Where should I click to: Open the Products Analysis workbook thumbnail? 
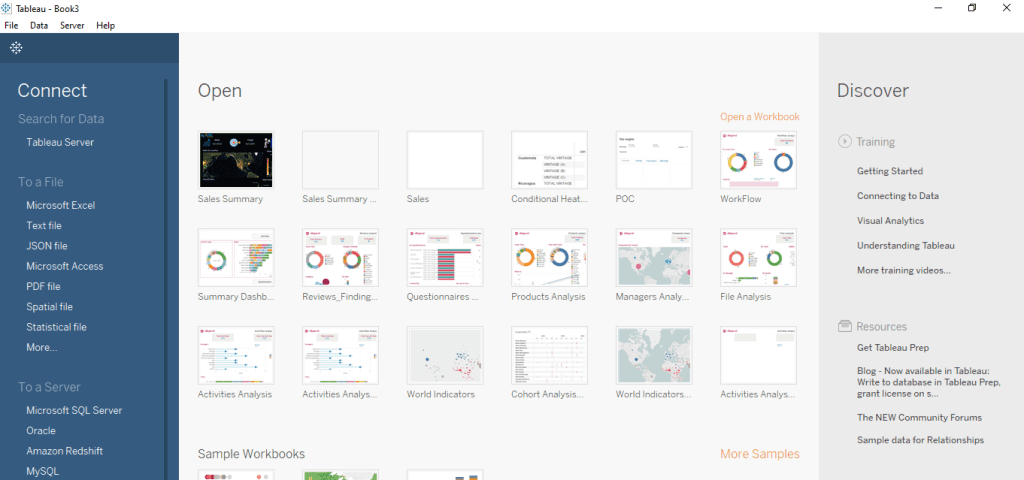[x=549, y=257]
